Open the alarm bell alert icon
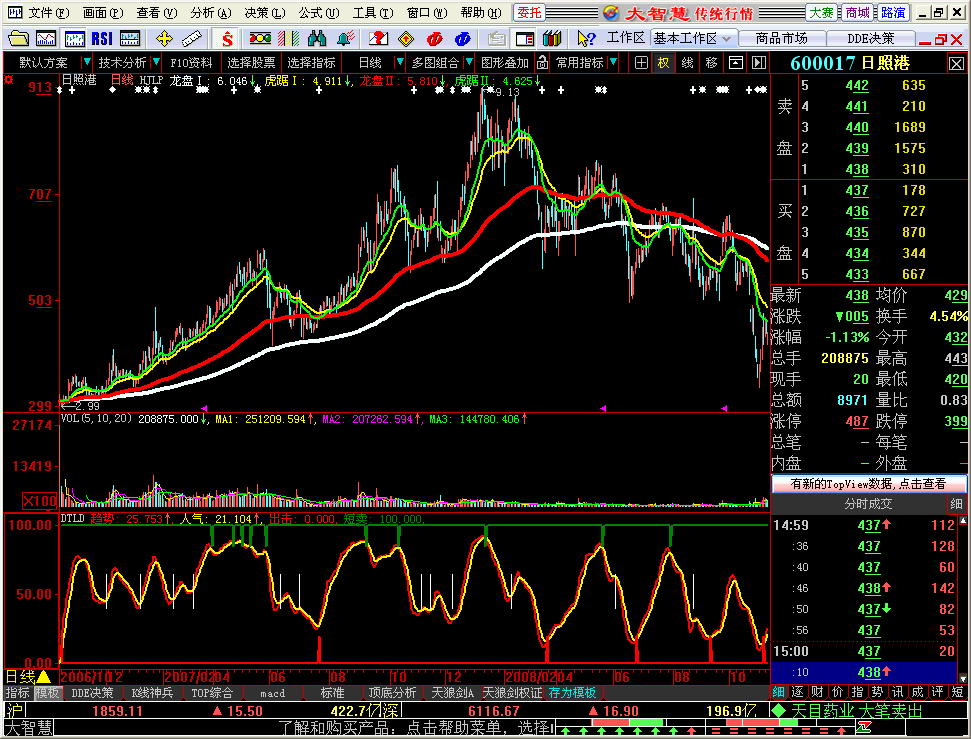 point(346,39)
